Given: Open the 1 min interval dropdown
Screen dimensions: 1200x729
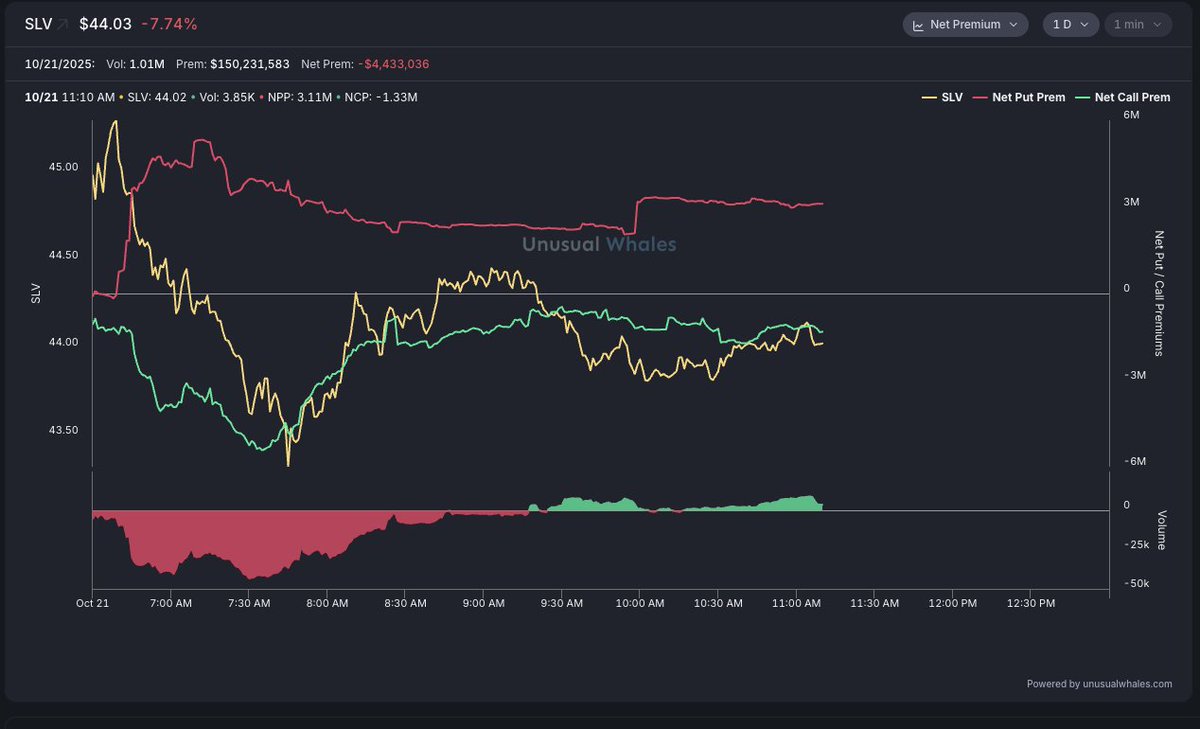Looking at the screenshot, I should [x=1136, y=24].
